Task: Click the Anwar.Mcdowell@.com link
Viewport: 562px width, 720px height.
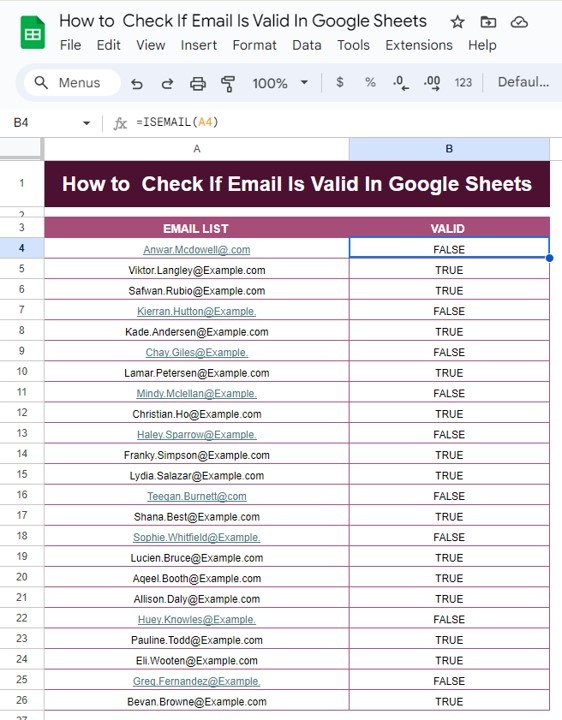Action: [197, 250]
